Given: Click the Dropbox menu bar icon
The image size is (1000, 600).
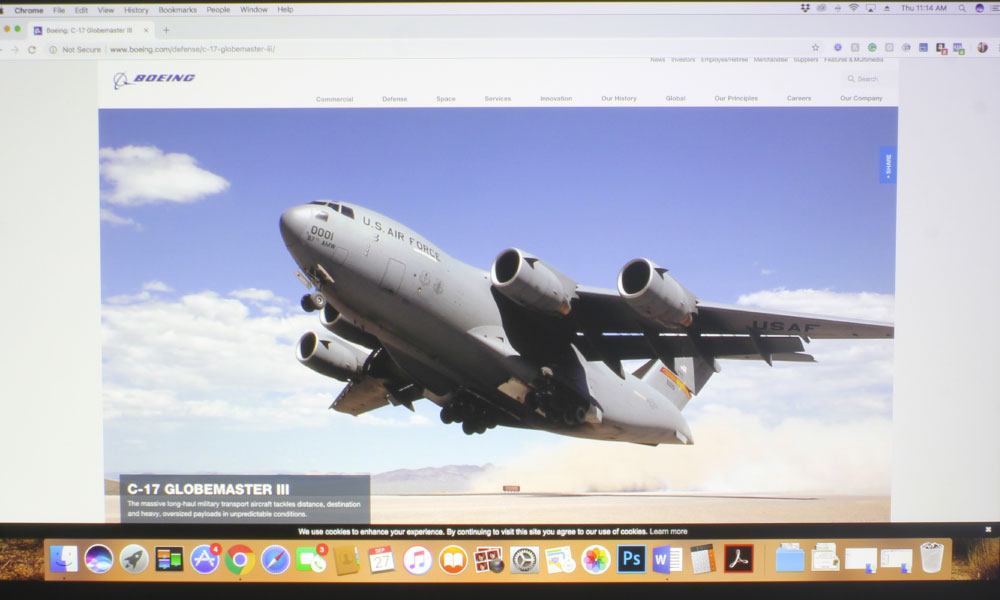Looking at the screenshot, I should (805, 8).
